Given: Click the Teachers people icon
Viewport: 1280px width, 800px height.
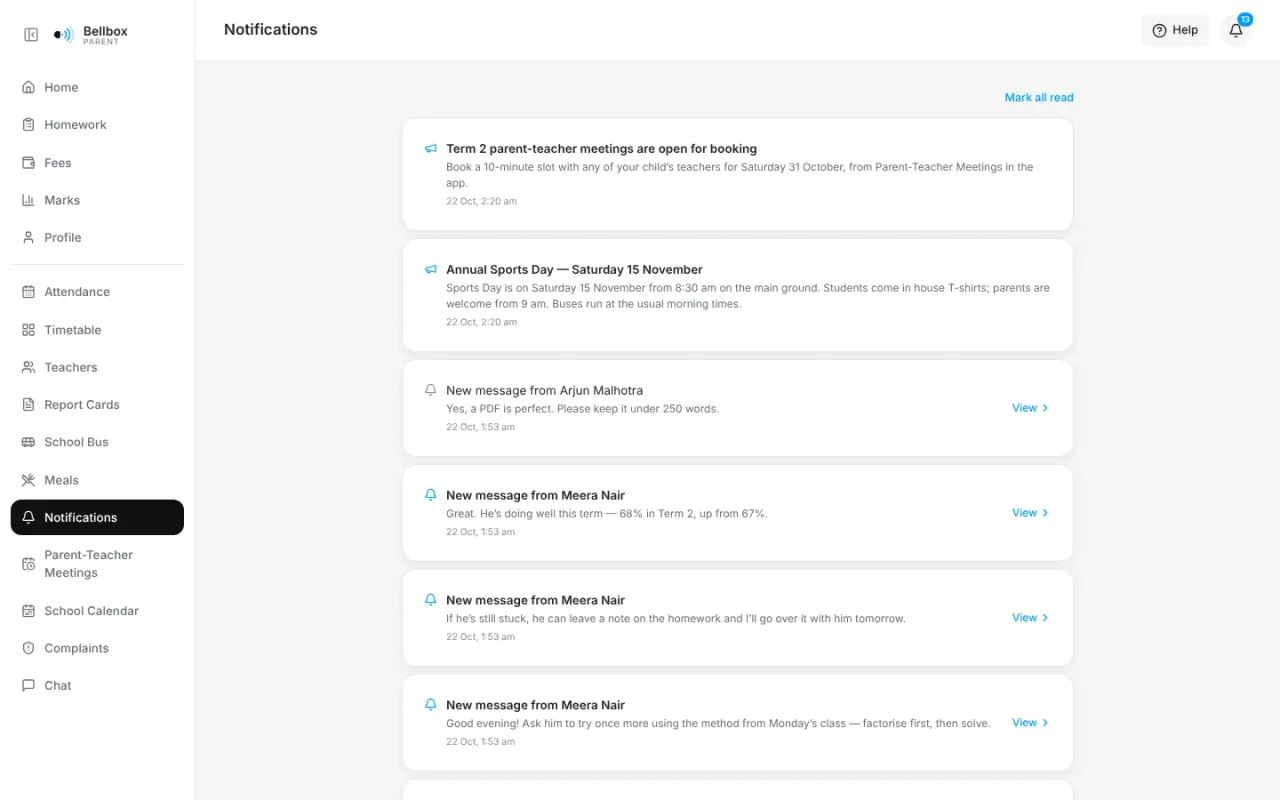Looking at the screenshot, I should (28, 367).
